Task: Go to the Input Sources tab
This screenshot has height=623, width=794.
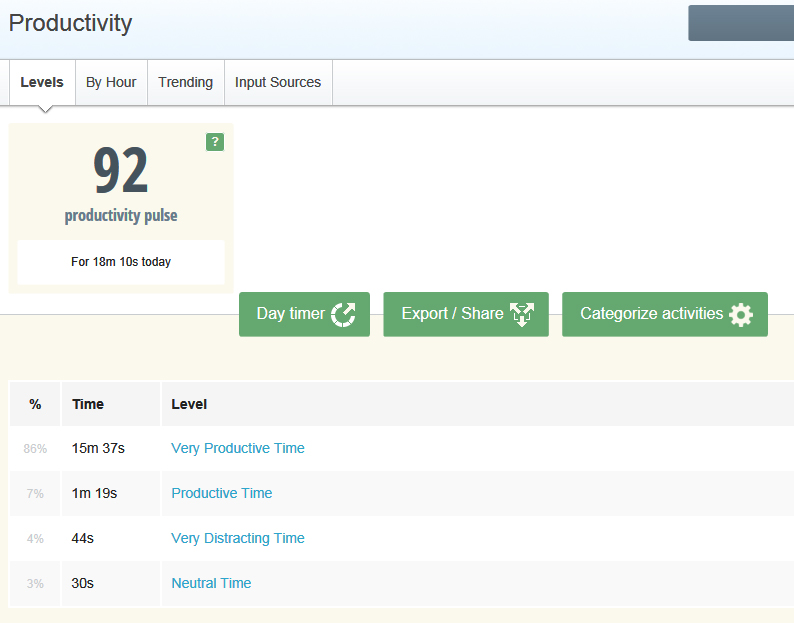Action: coord(278,82)
